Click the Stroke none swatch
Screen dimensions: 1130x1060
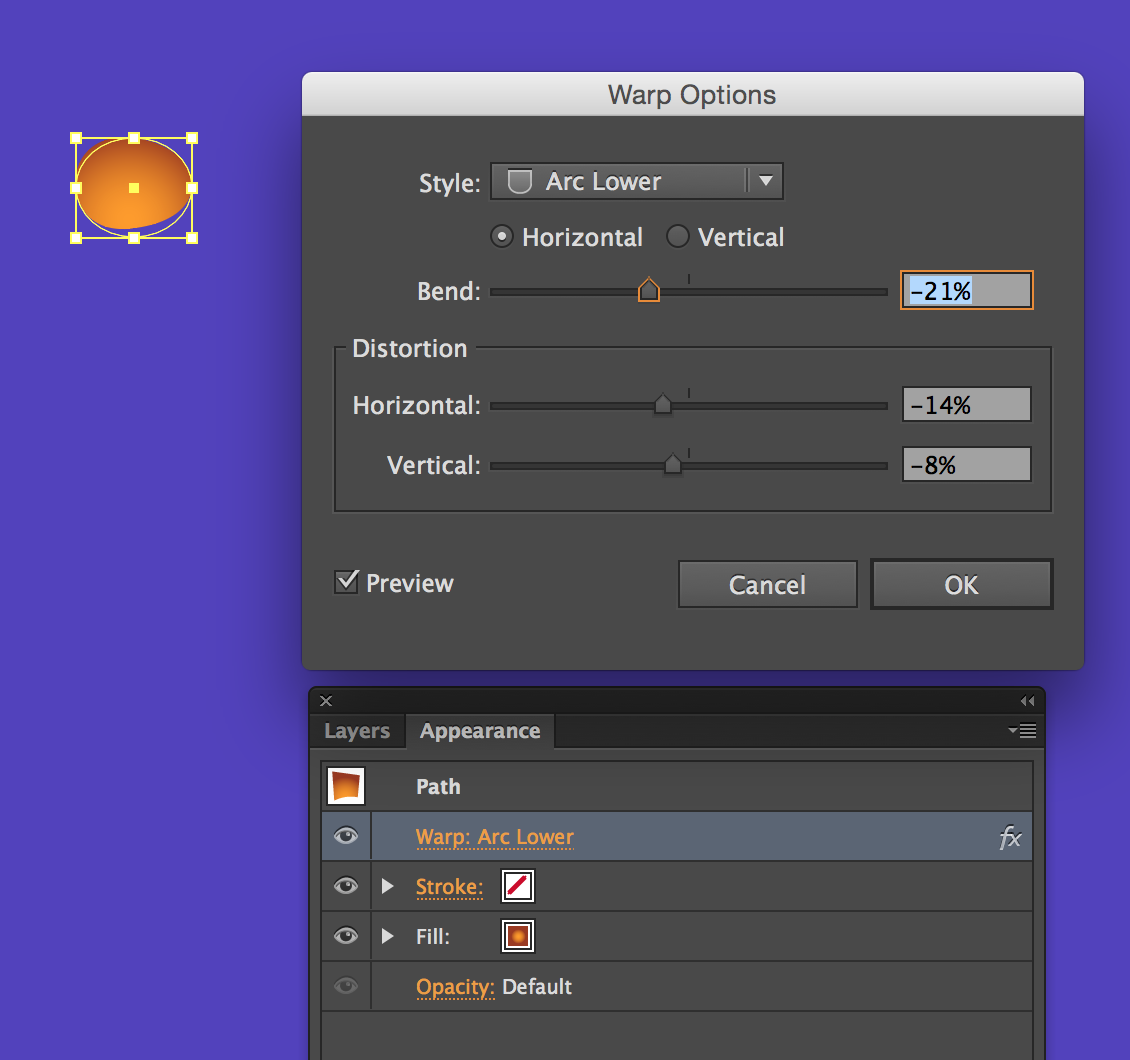point(517,886)
